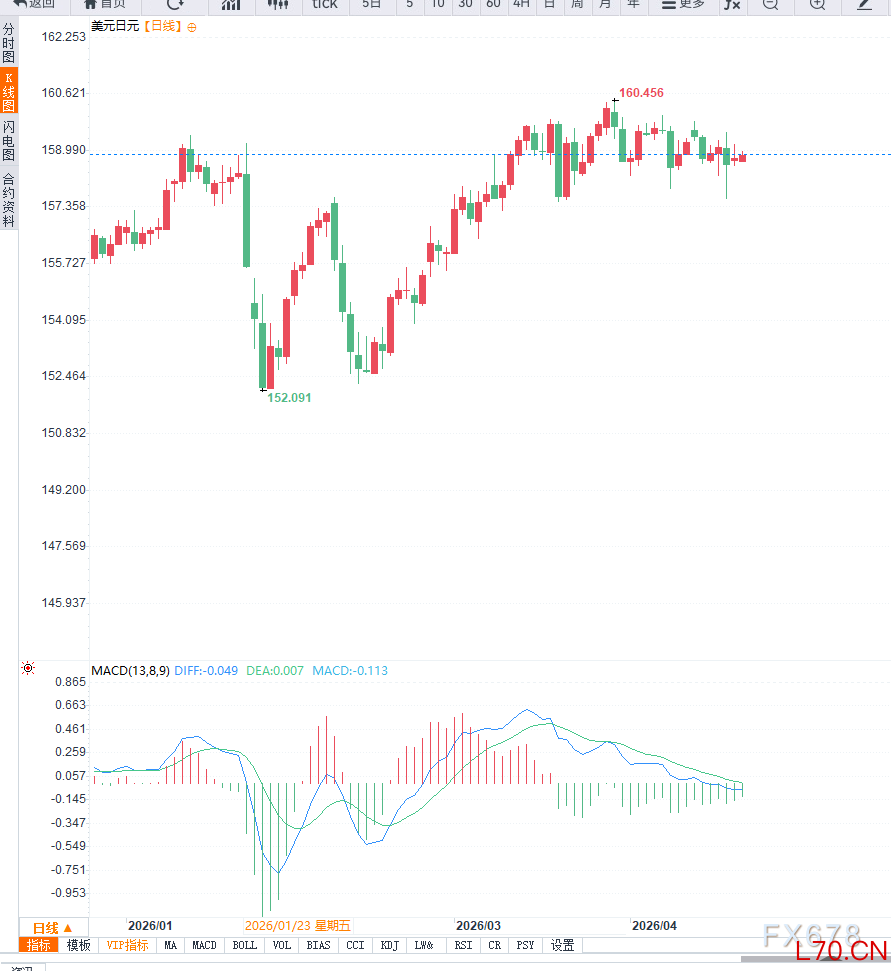Click the red MACD settings icon
The image size is (891, 971).
pos(28,668)
